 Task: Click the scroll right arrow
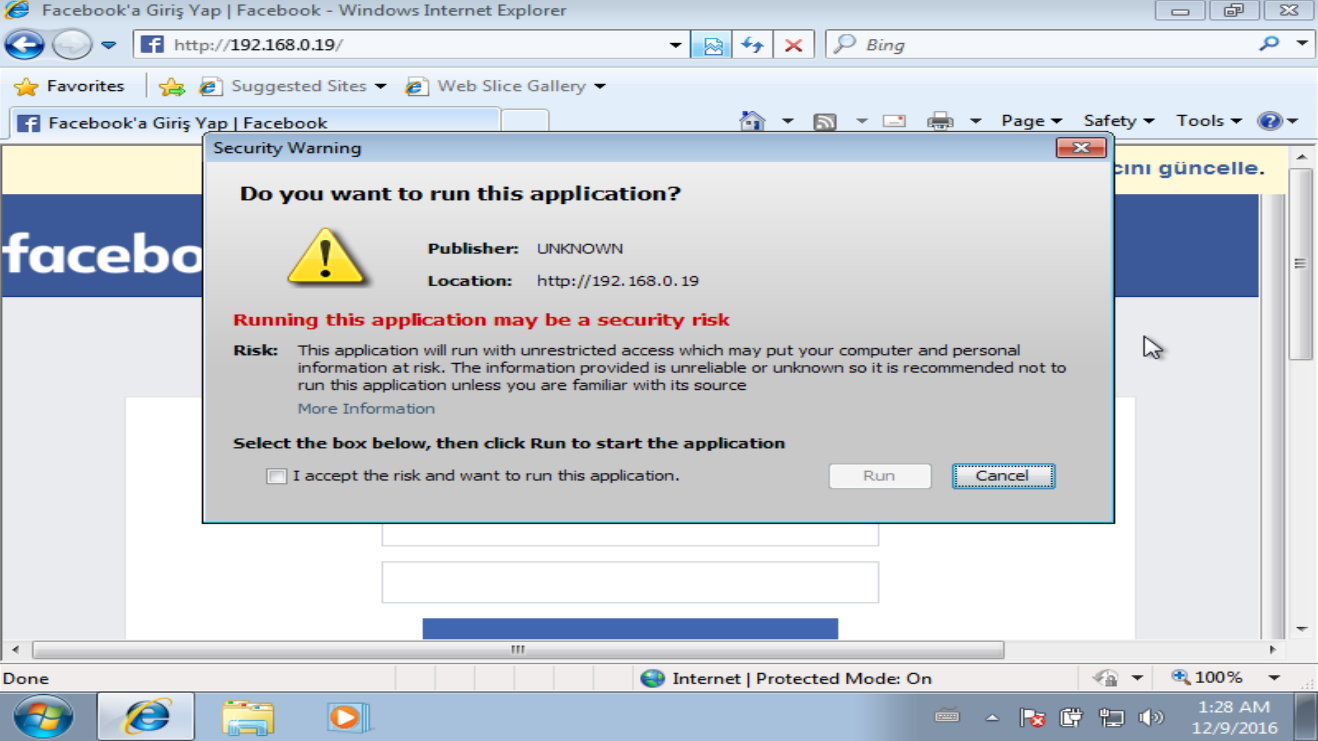click(x=1273, y=650)
